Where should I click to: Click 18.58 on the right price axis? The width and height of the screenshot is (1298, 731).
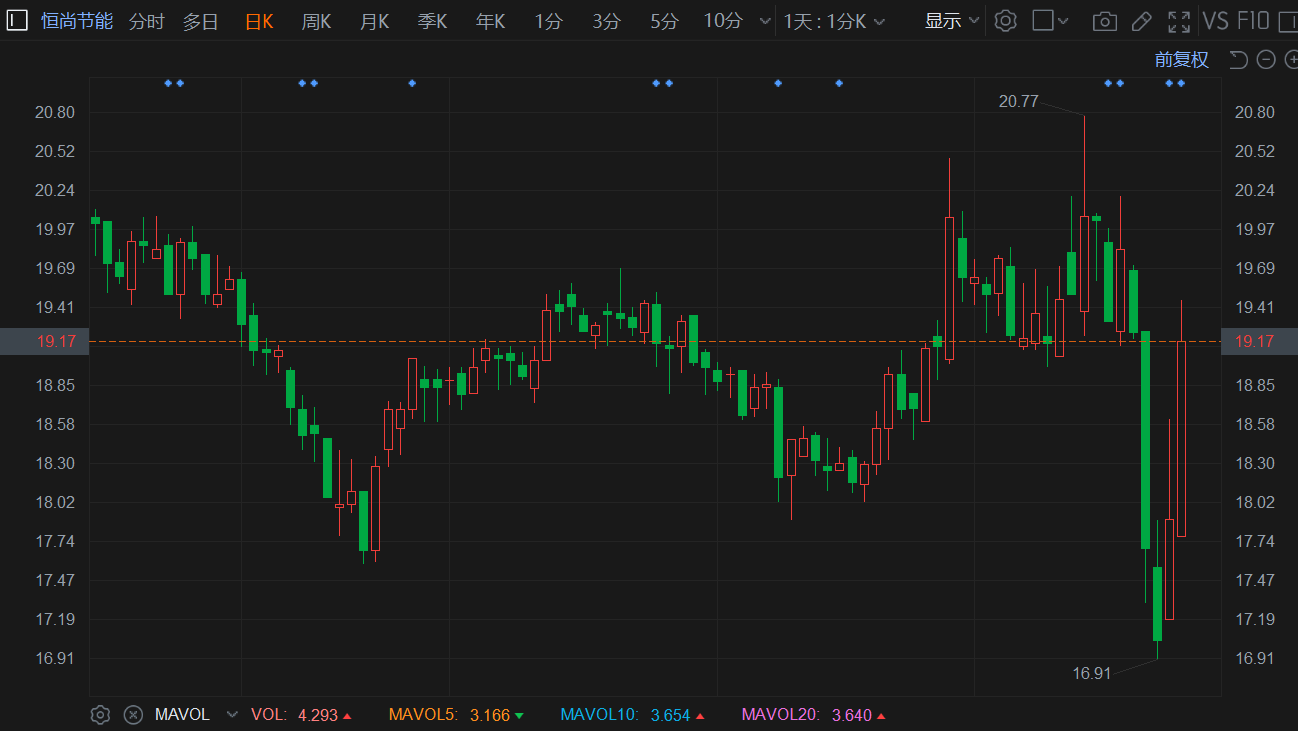pyautogui.click(x=1255, y=424)
